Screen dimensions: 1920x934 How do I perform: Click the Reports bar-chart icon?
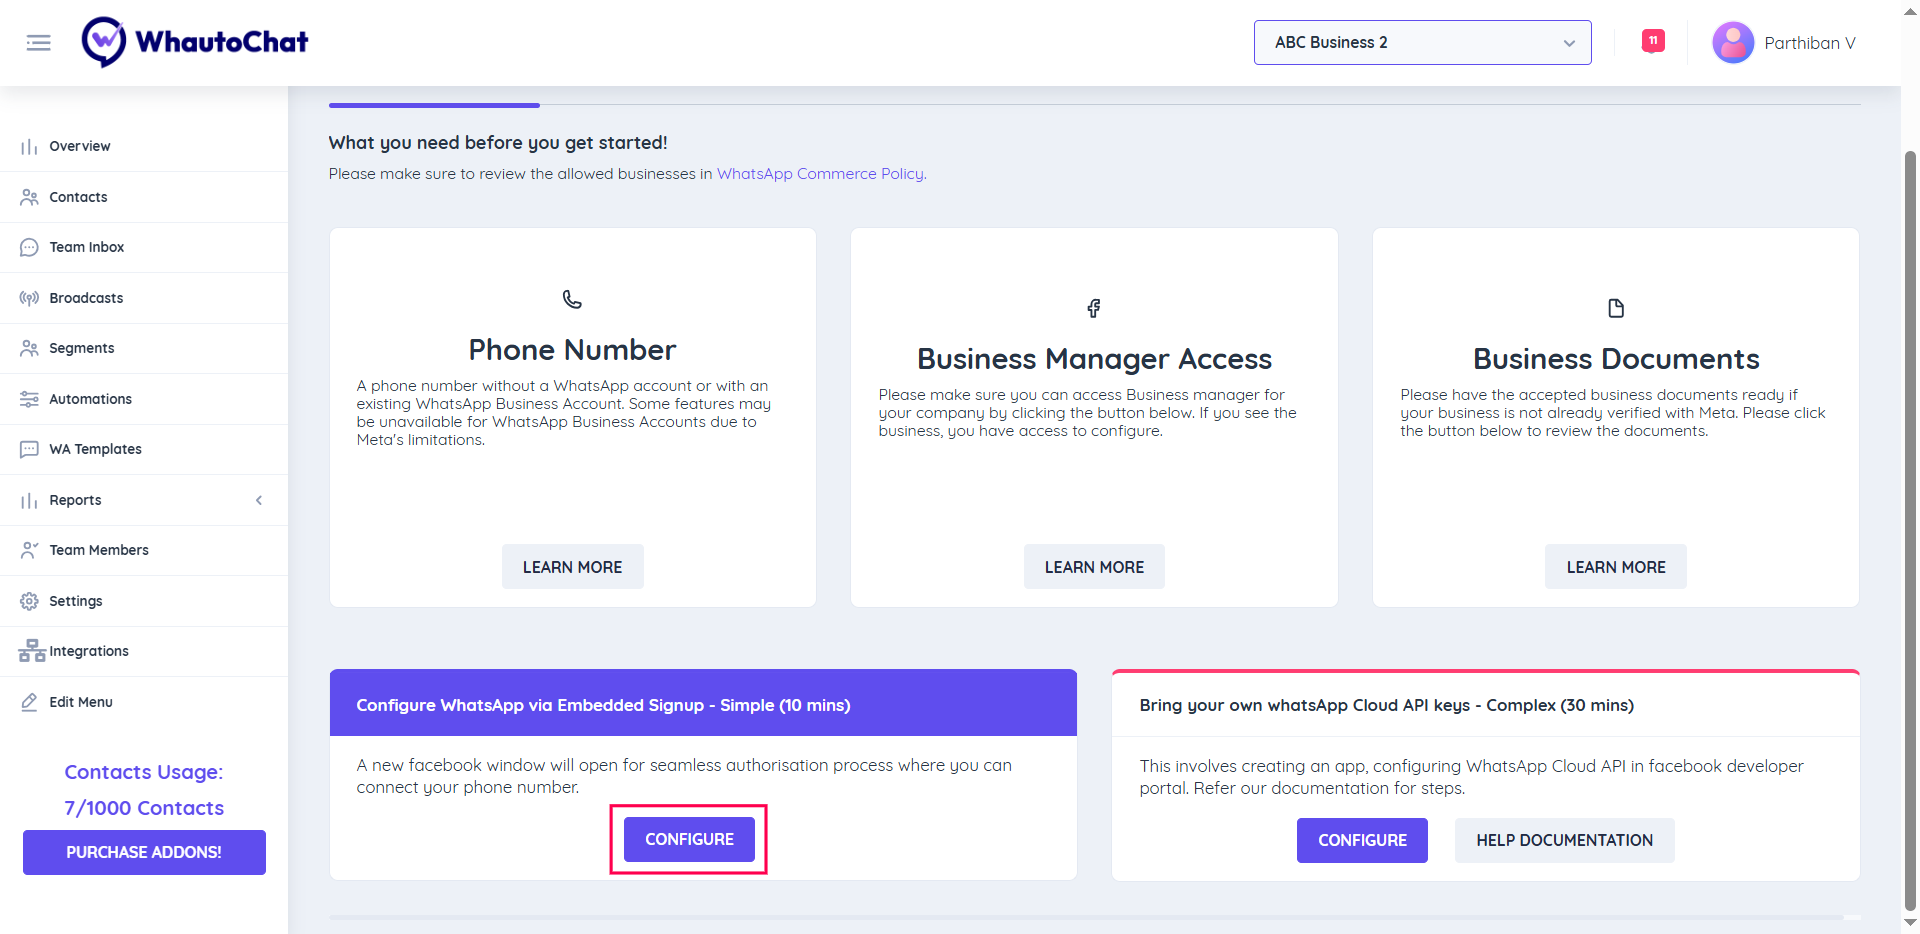[29, 500]
